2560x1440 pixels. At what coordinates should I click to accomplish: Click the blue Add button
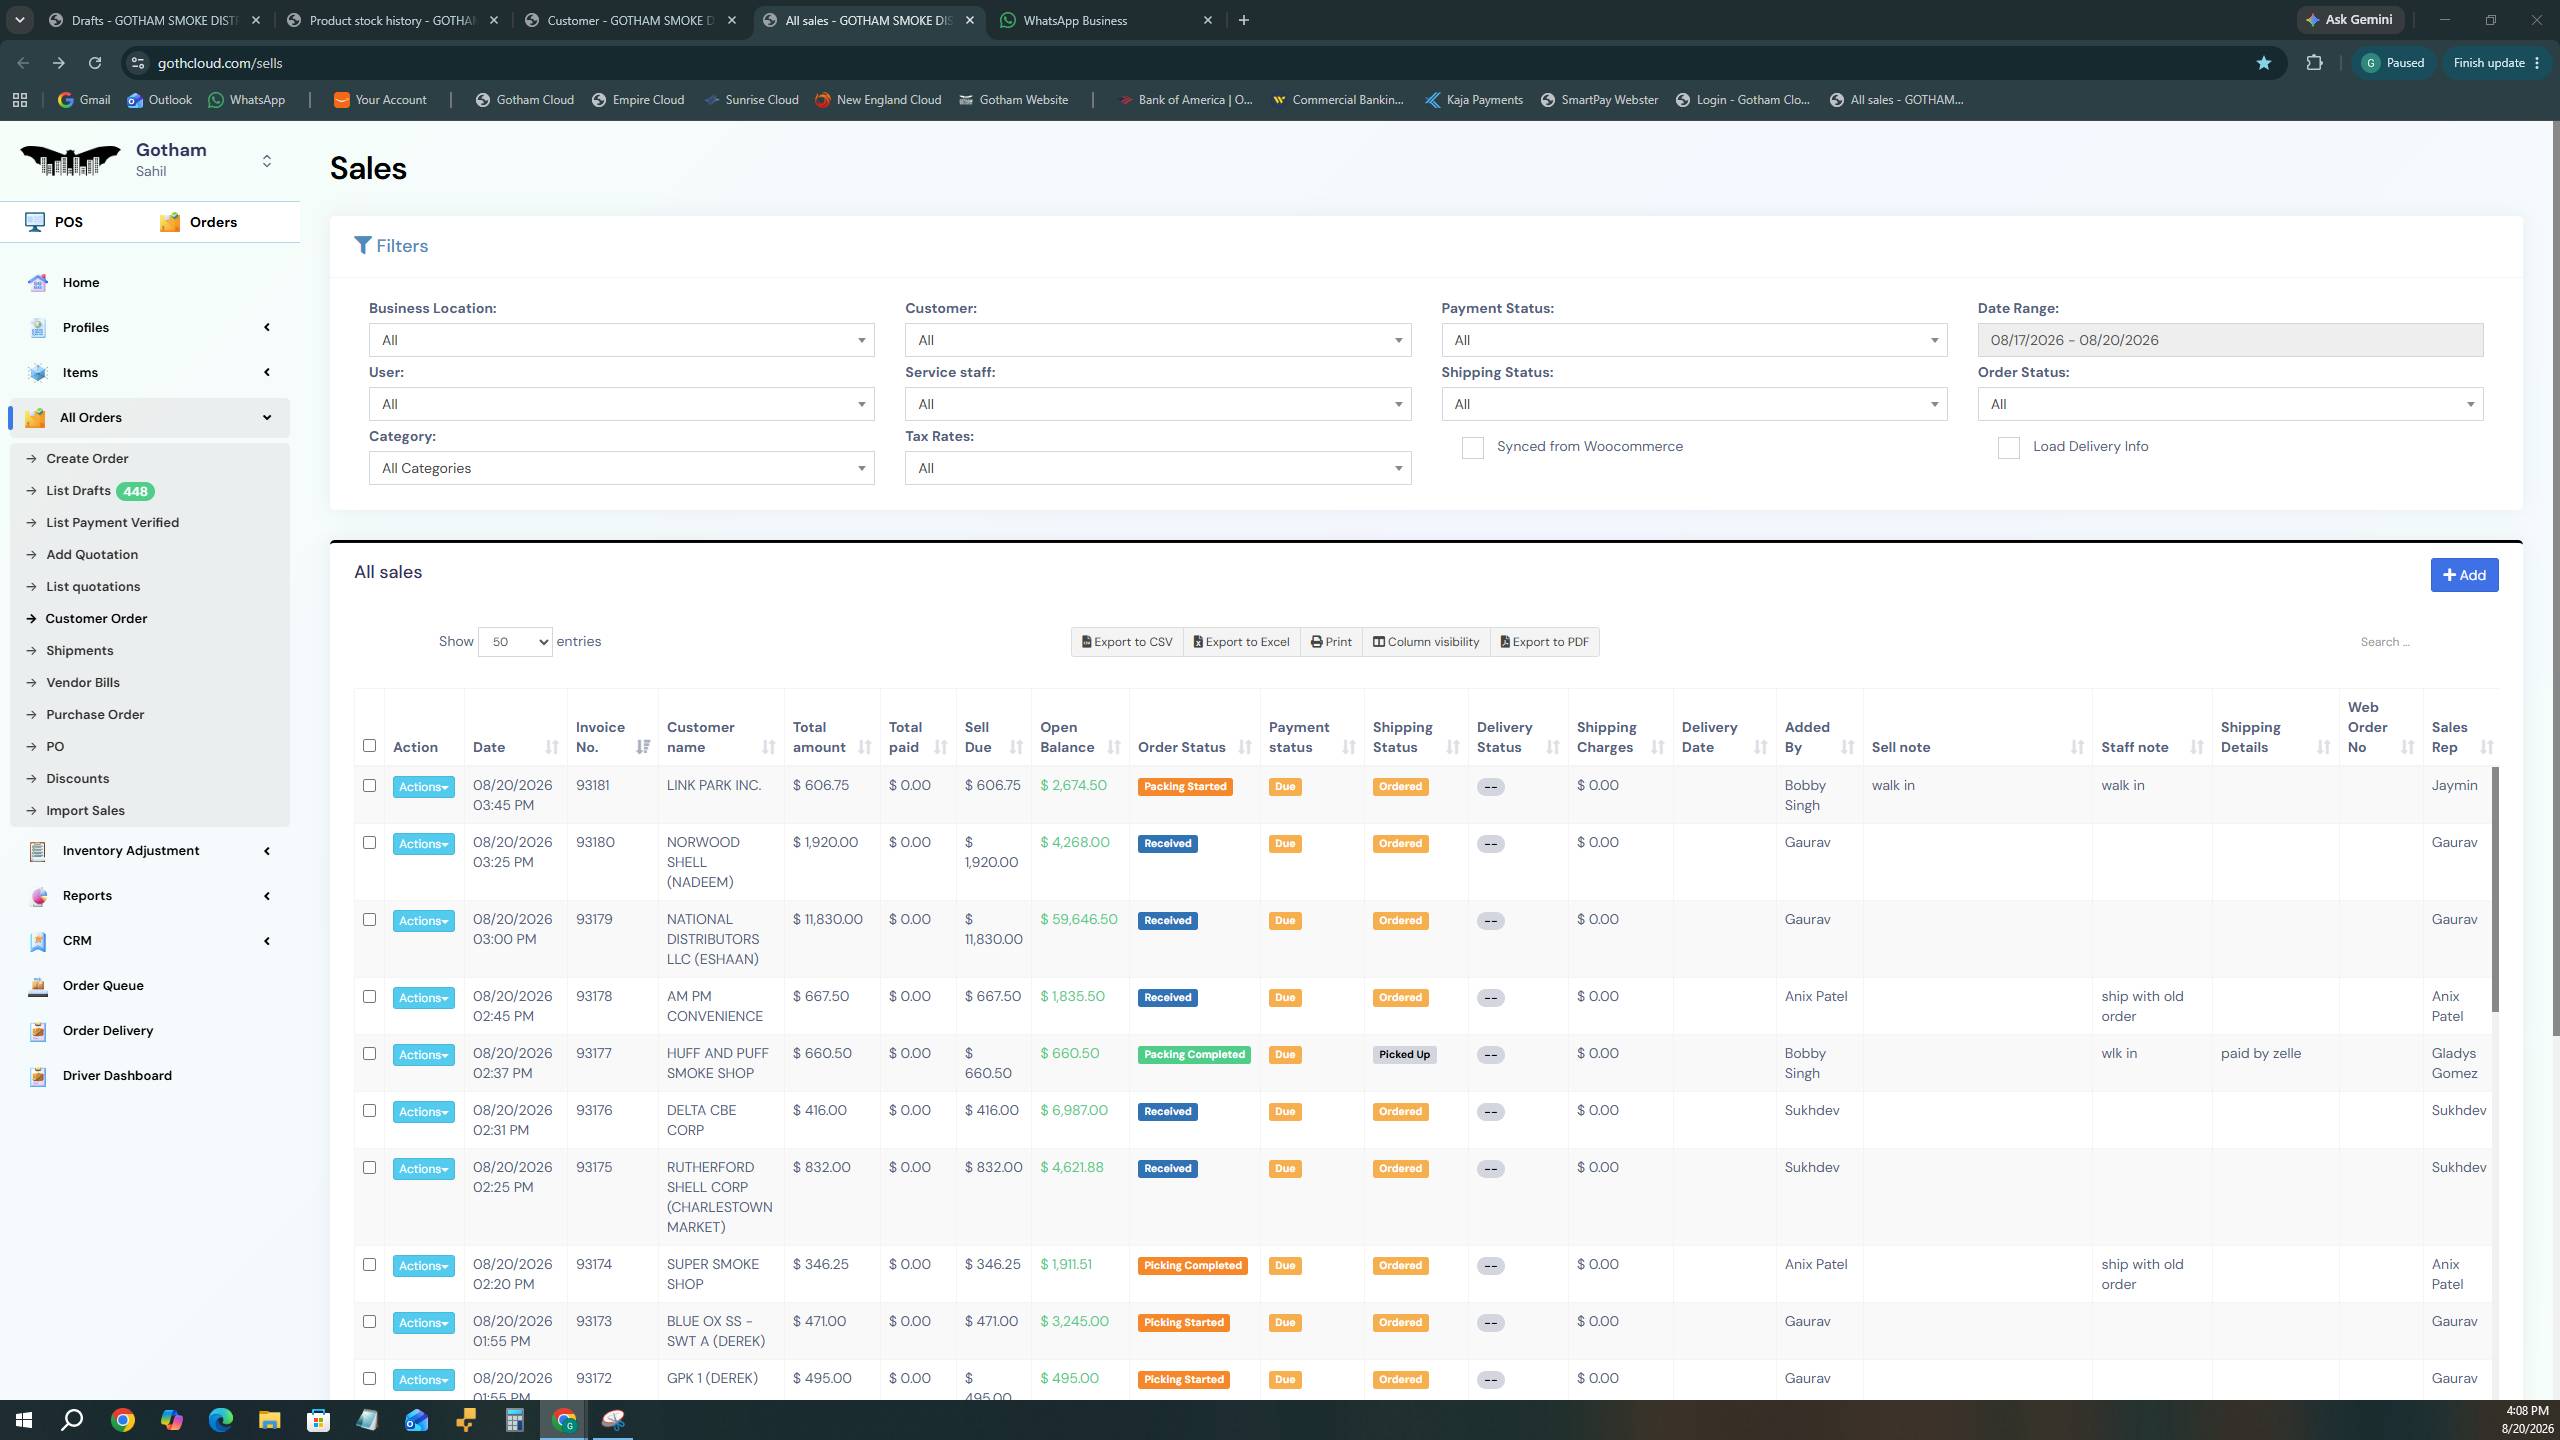tap(2464, 575)
